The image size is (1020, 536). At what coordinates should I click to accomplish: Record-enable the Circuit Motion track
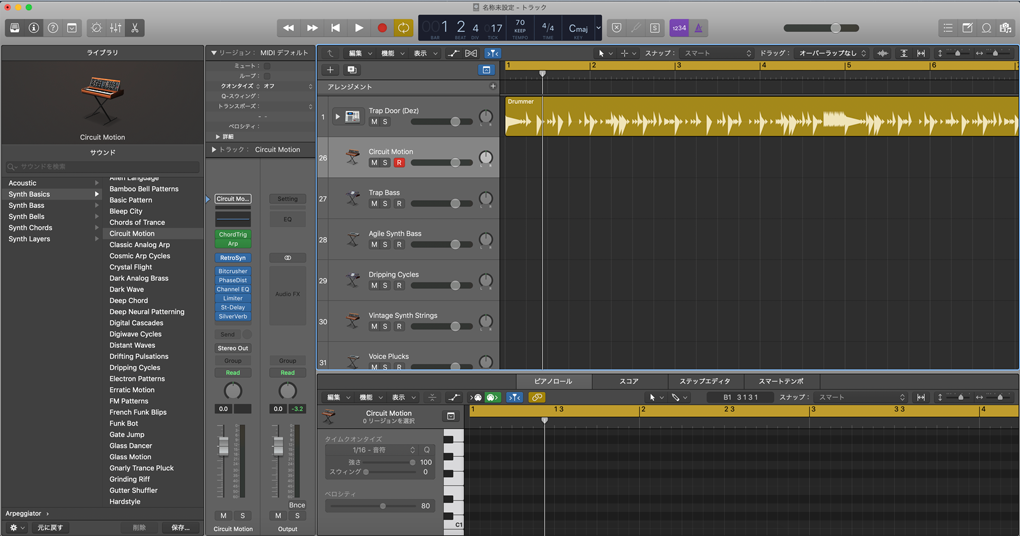(399, 163)
